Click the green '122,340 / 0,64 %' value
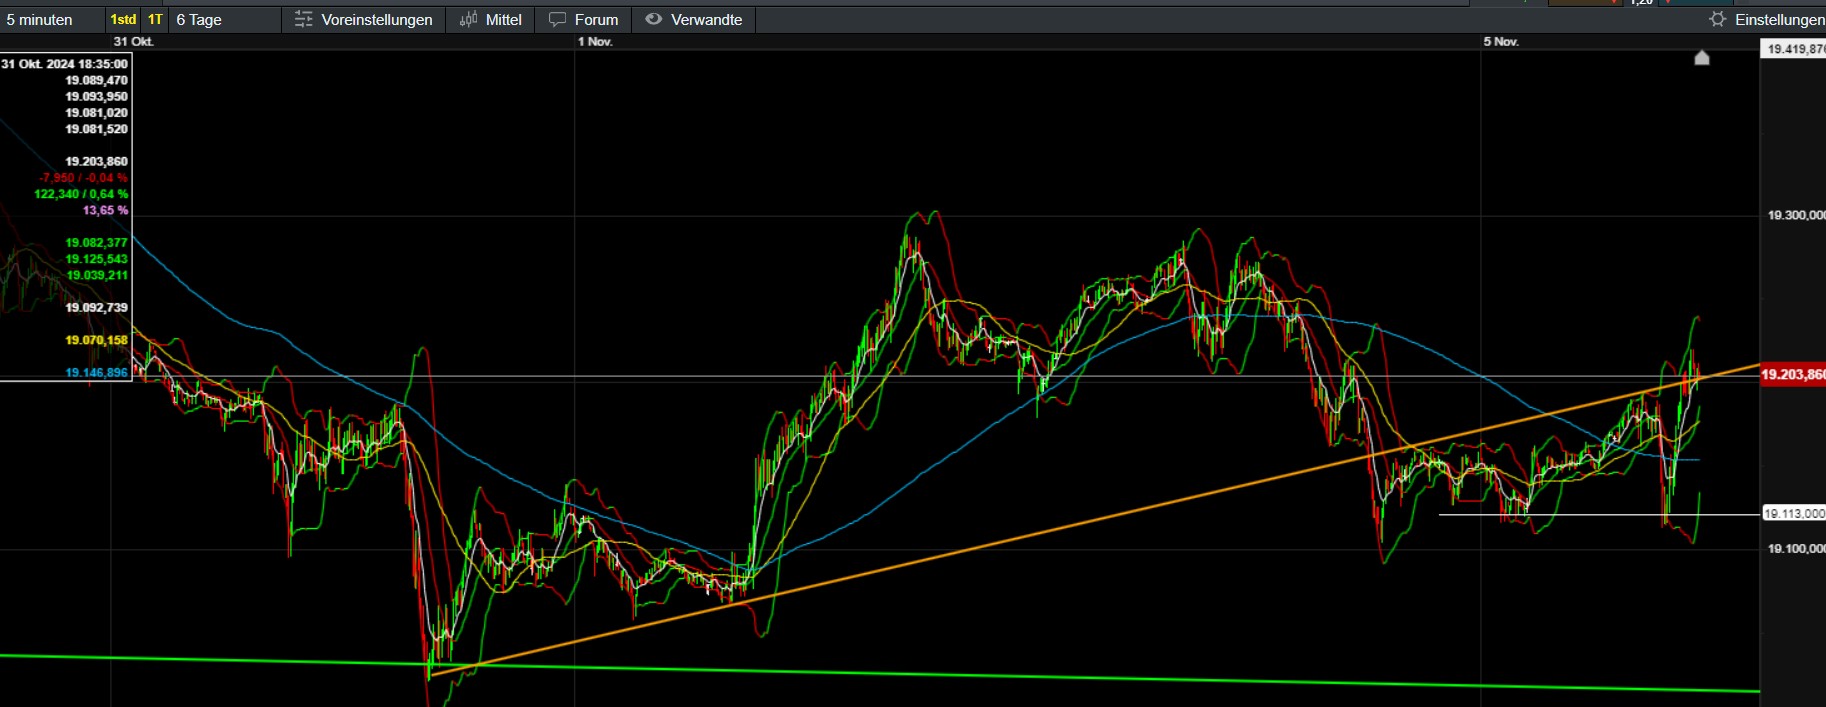This screenshot has height=707, width=1826. (81, 194)
